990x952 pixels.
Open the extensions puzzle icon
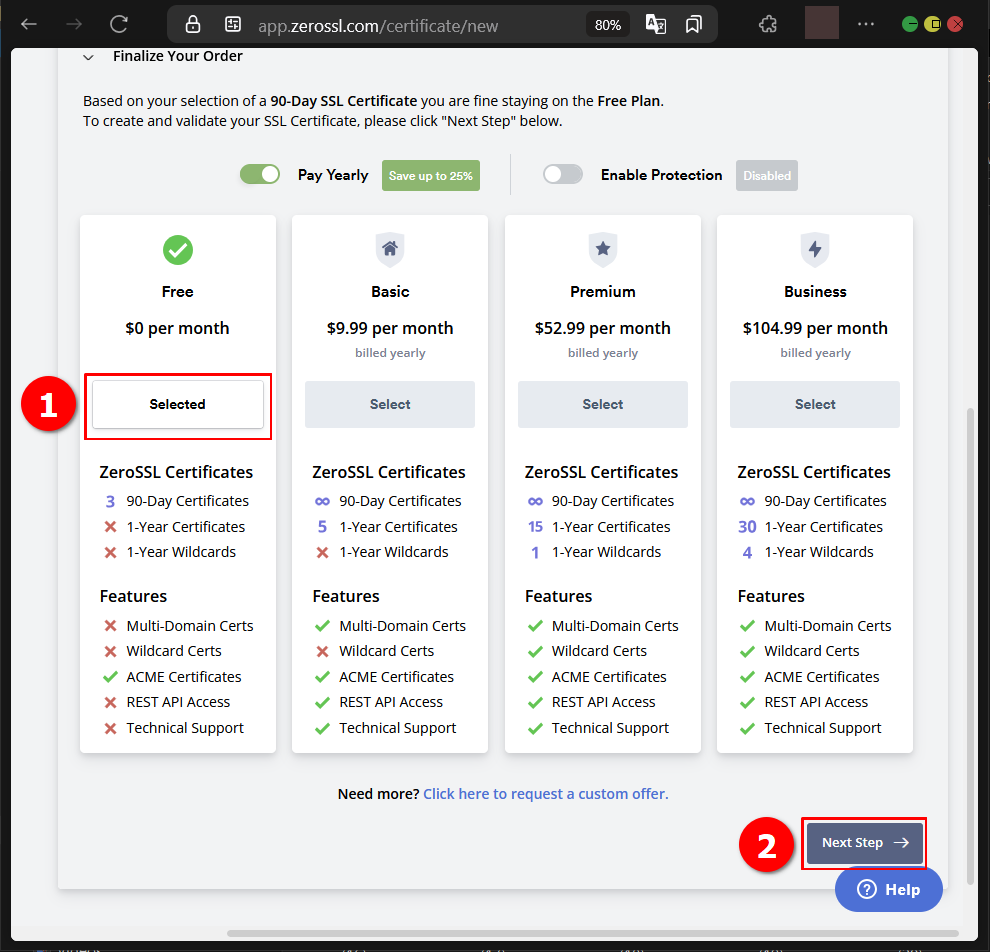coord(768,25)
